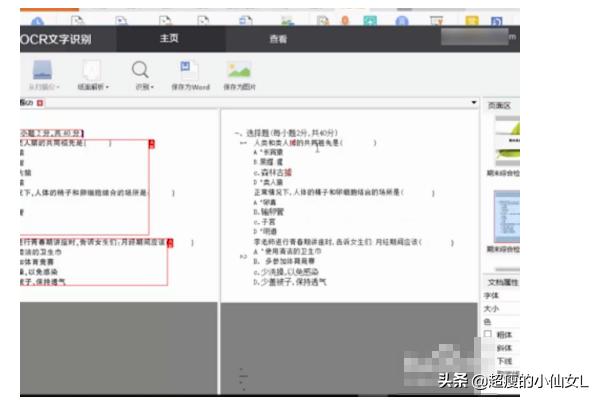Image resolution: width=600 pixels, height=400 pixels.
Task: Click recognized text C.森林古猿
Action: [272, 172]
